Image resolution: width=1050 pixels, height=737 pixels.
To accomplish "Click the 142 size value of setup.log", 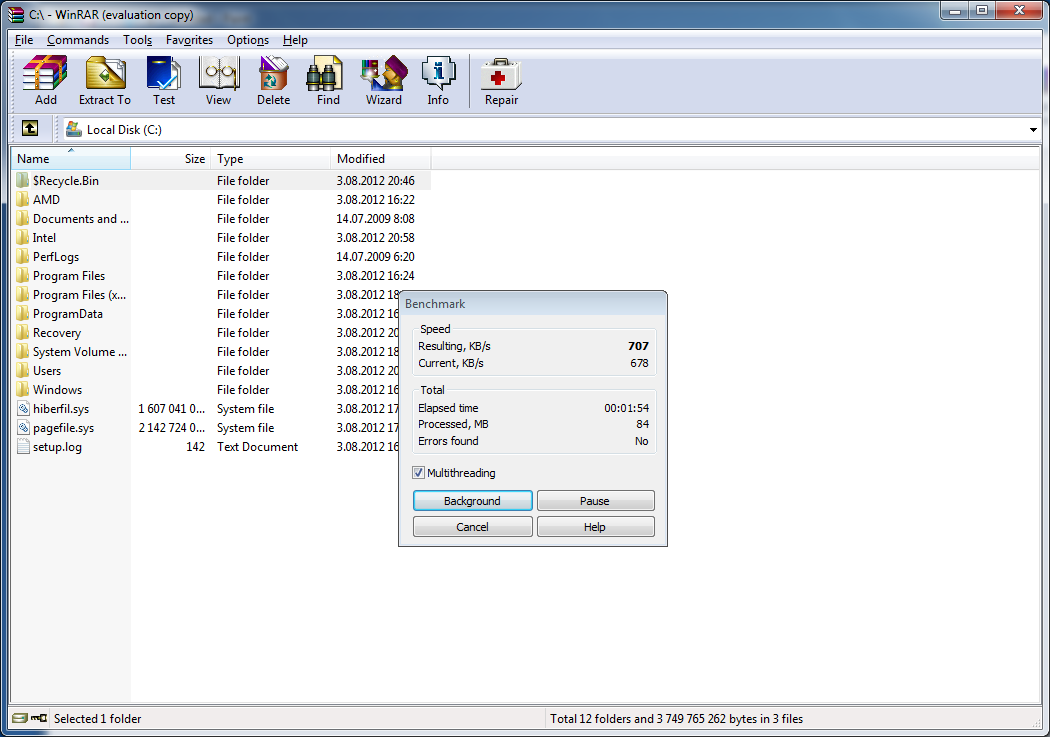I will pos(196,446).
